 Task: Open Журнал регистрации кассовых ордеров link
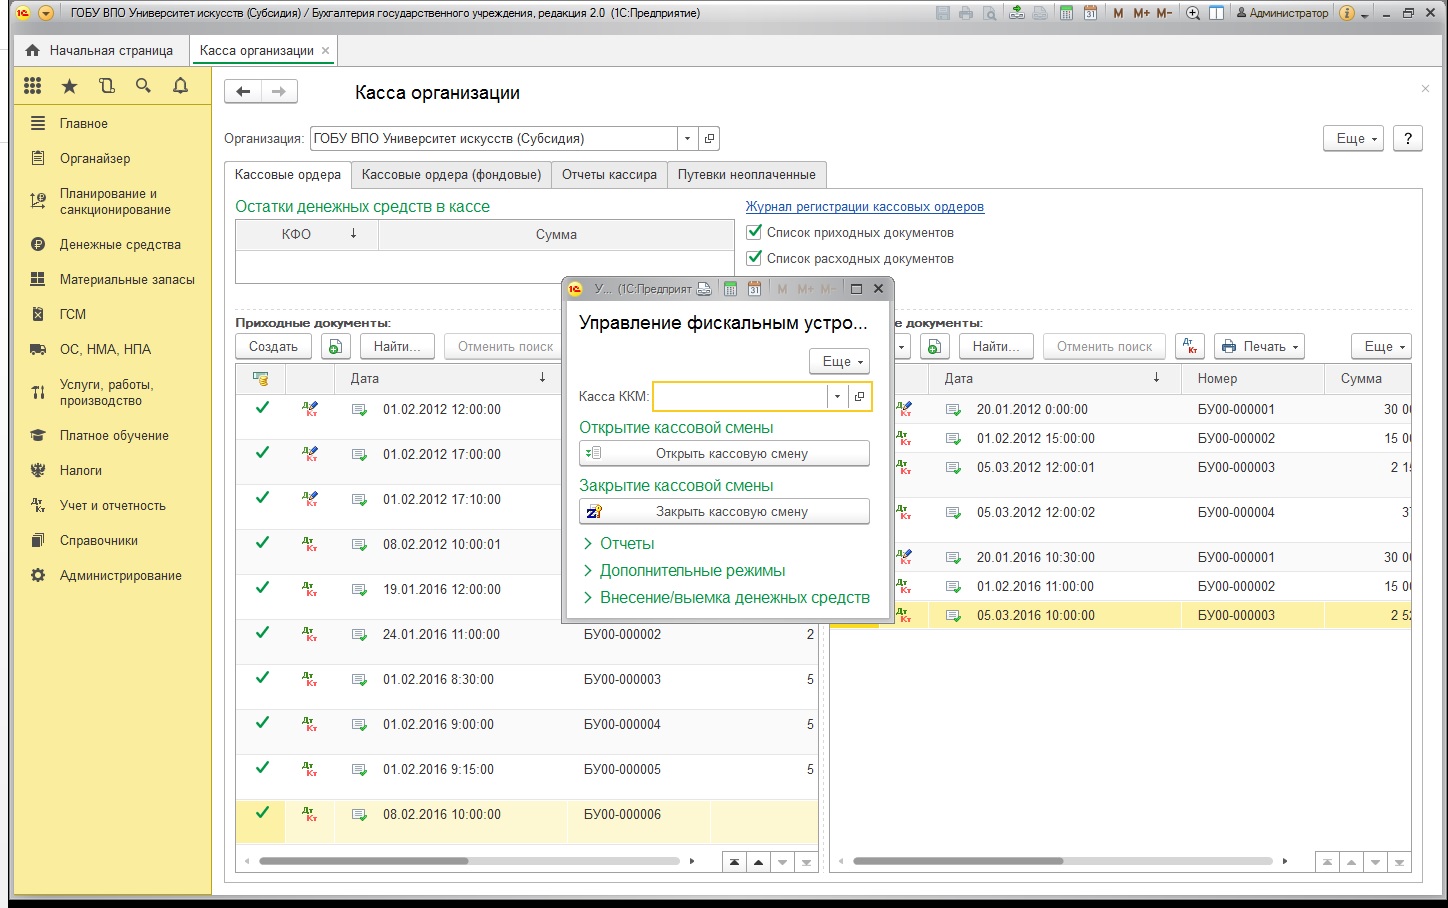click(865, 206)
